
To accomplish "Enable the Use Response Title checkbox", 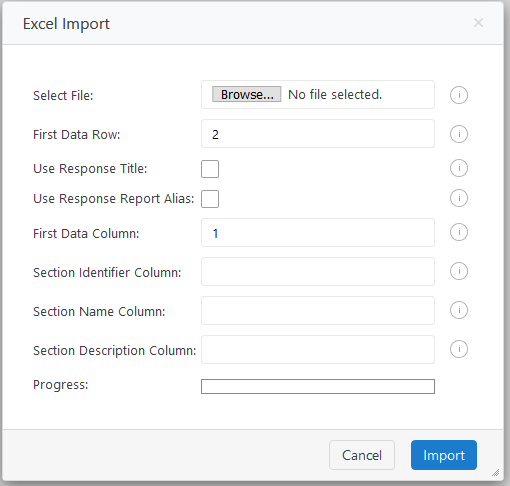I will point(210,169).
